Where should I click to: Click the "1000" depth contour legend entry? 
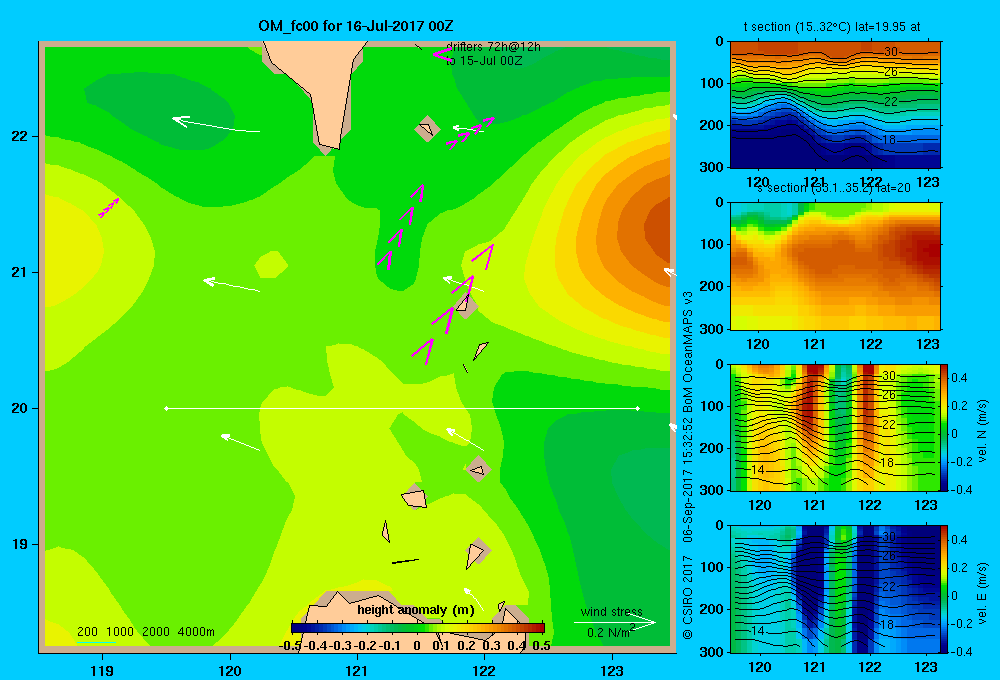(120, 632)
